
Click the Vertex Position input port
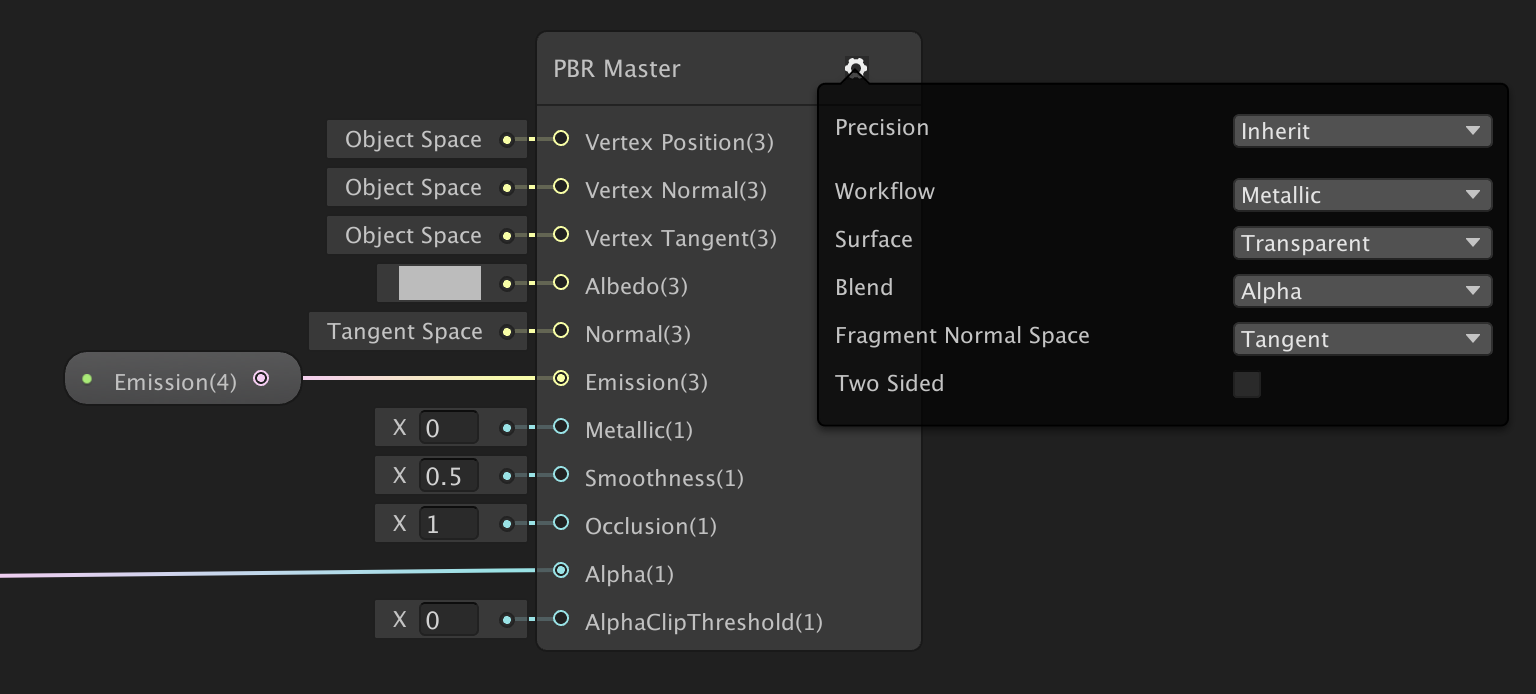(561, 139)
